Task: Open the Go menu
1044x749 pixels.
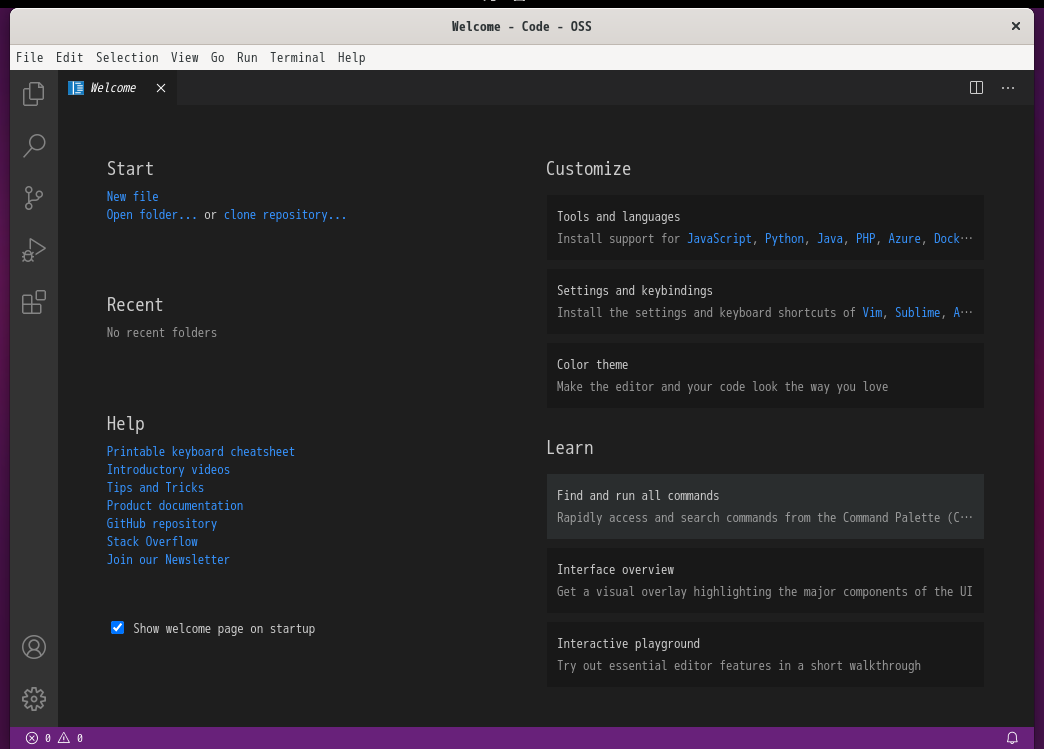Action: tap(218, 57)
